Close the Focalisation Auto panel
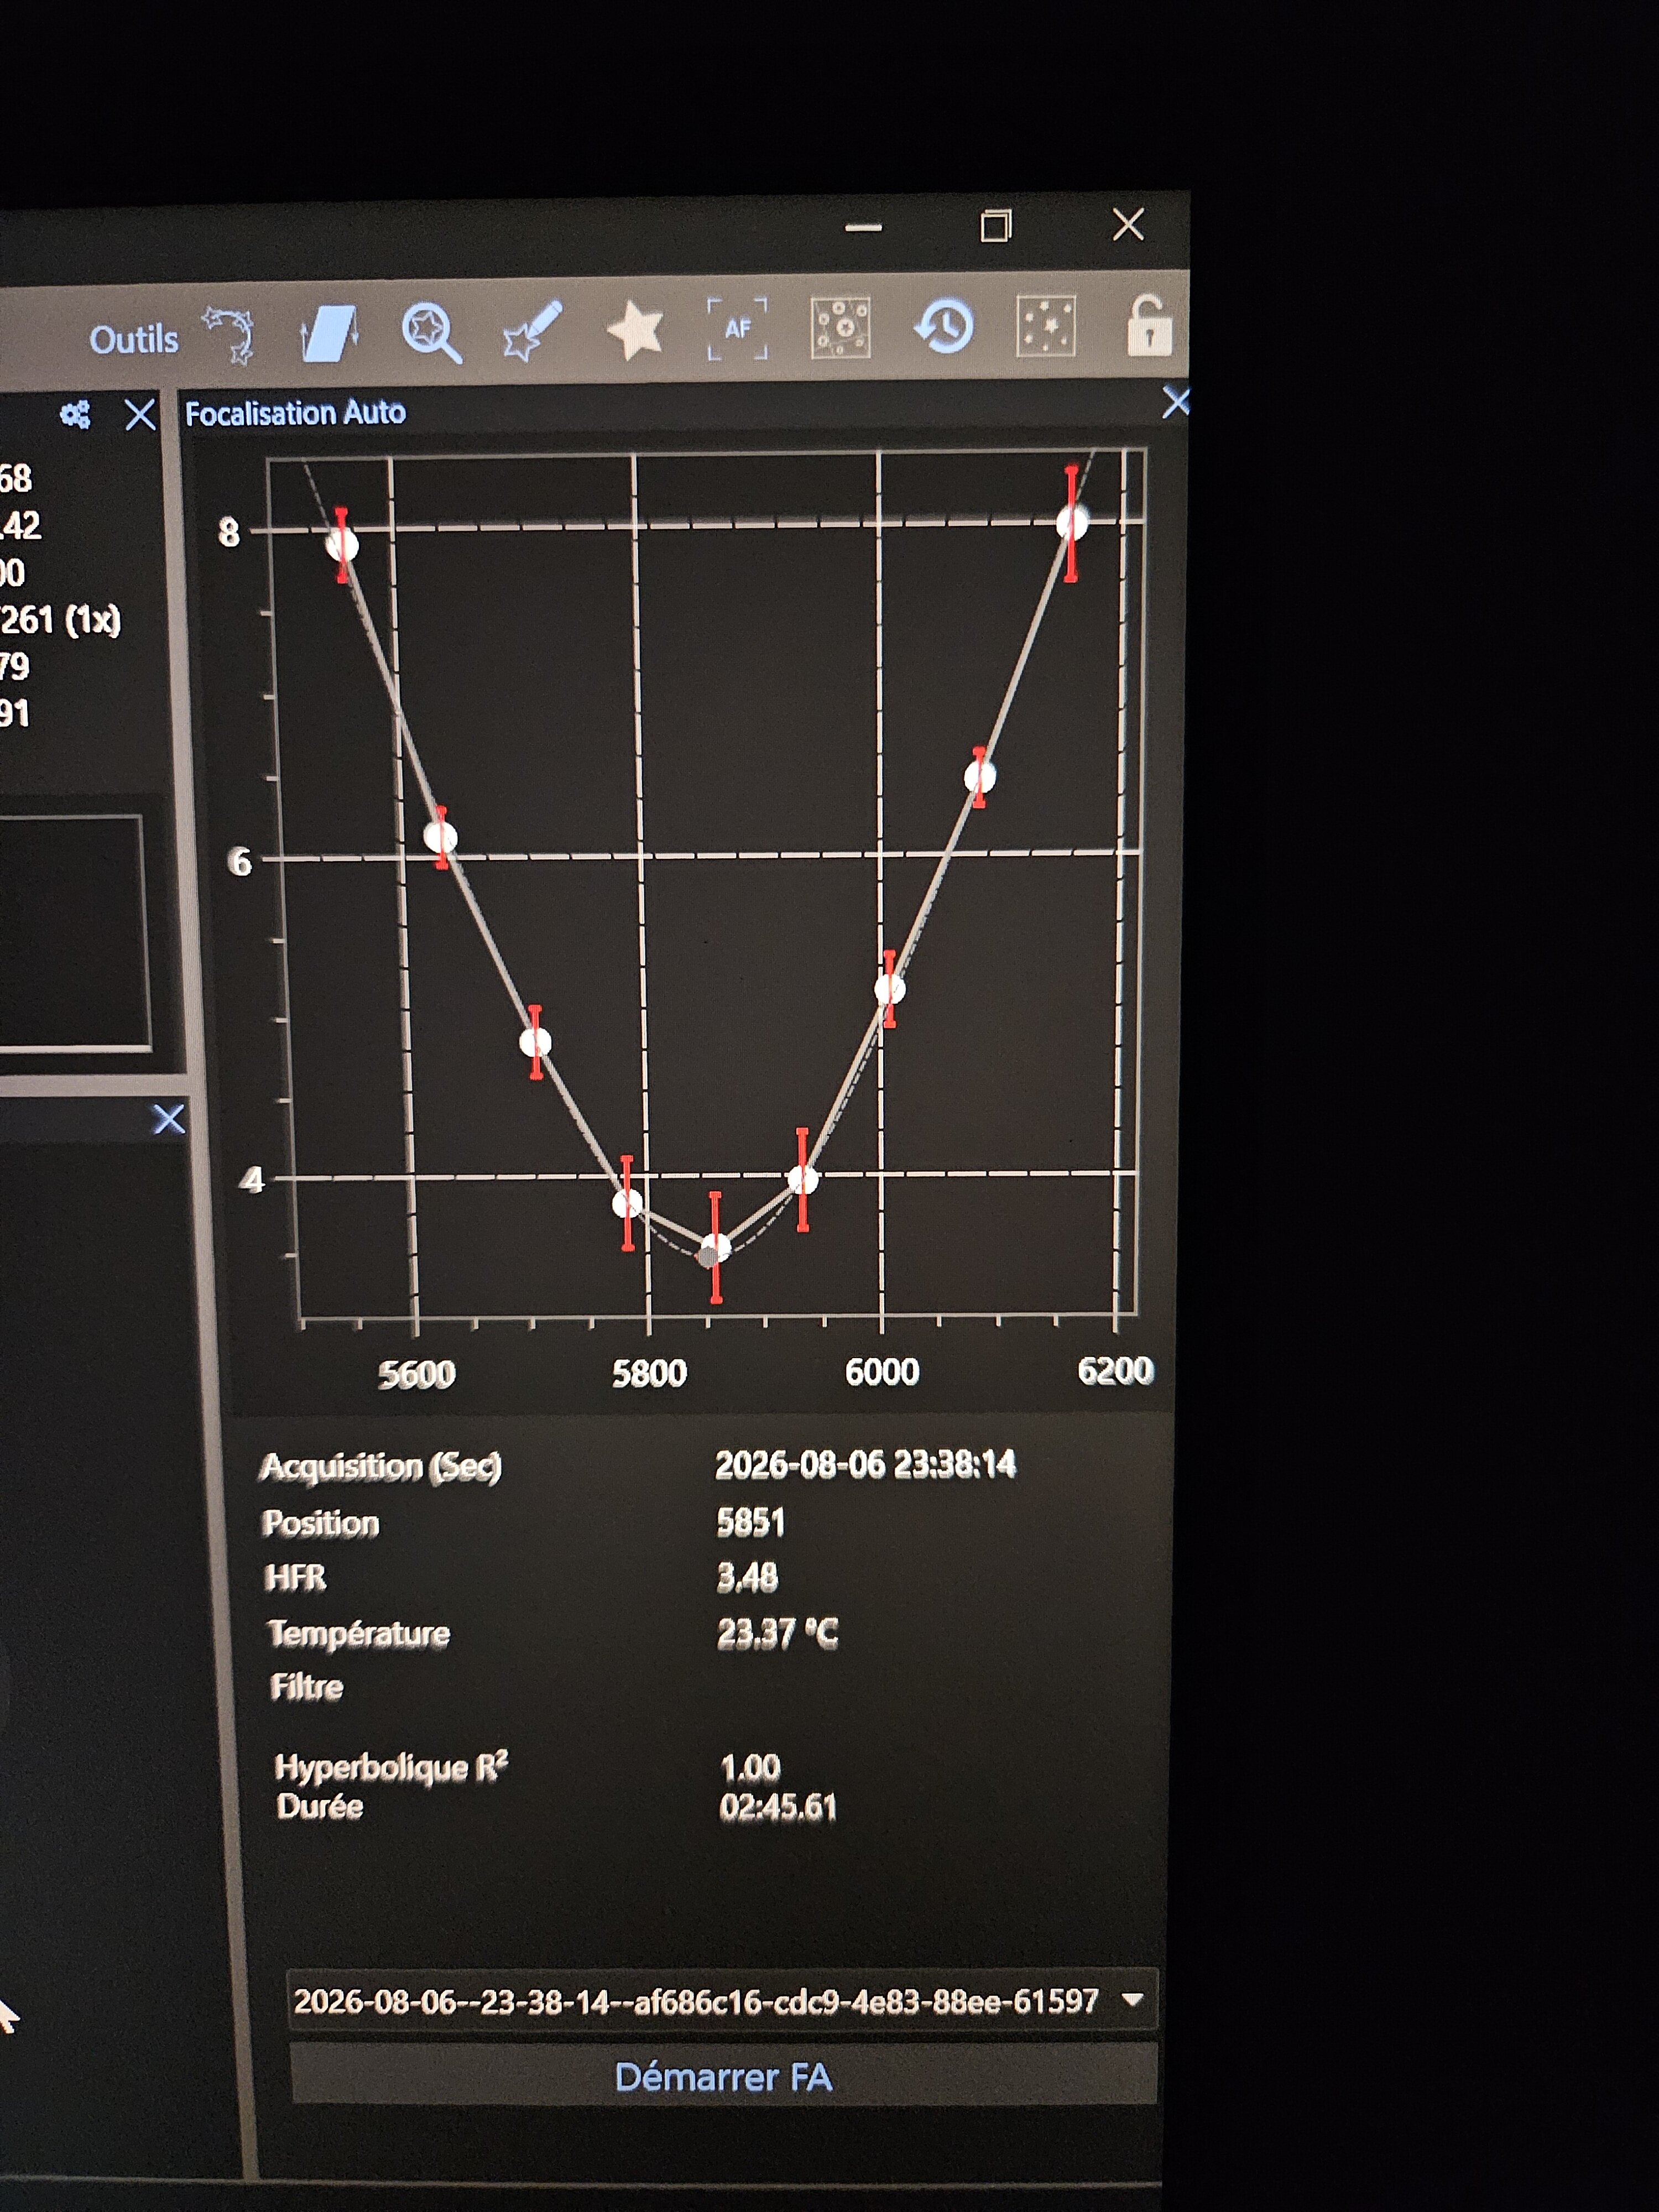The image size is (1659, 2212). 1176,402
